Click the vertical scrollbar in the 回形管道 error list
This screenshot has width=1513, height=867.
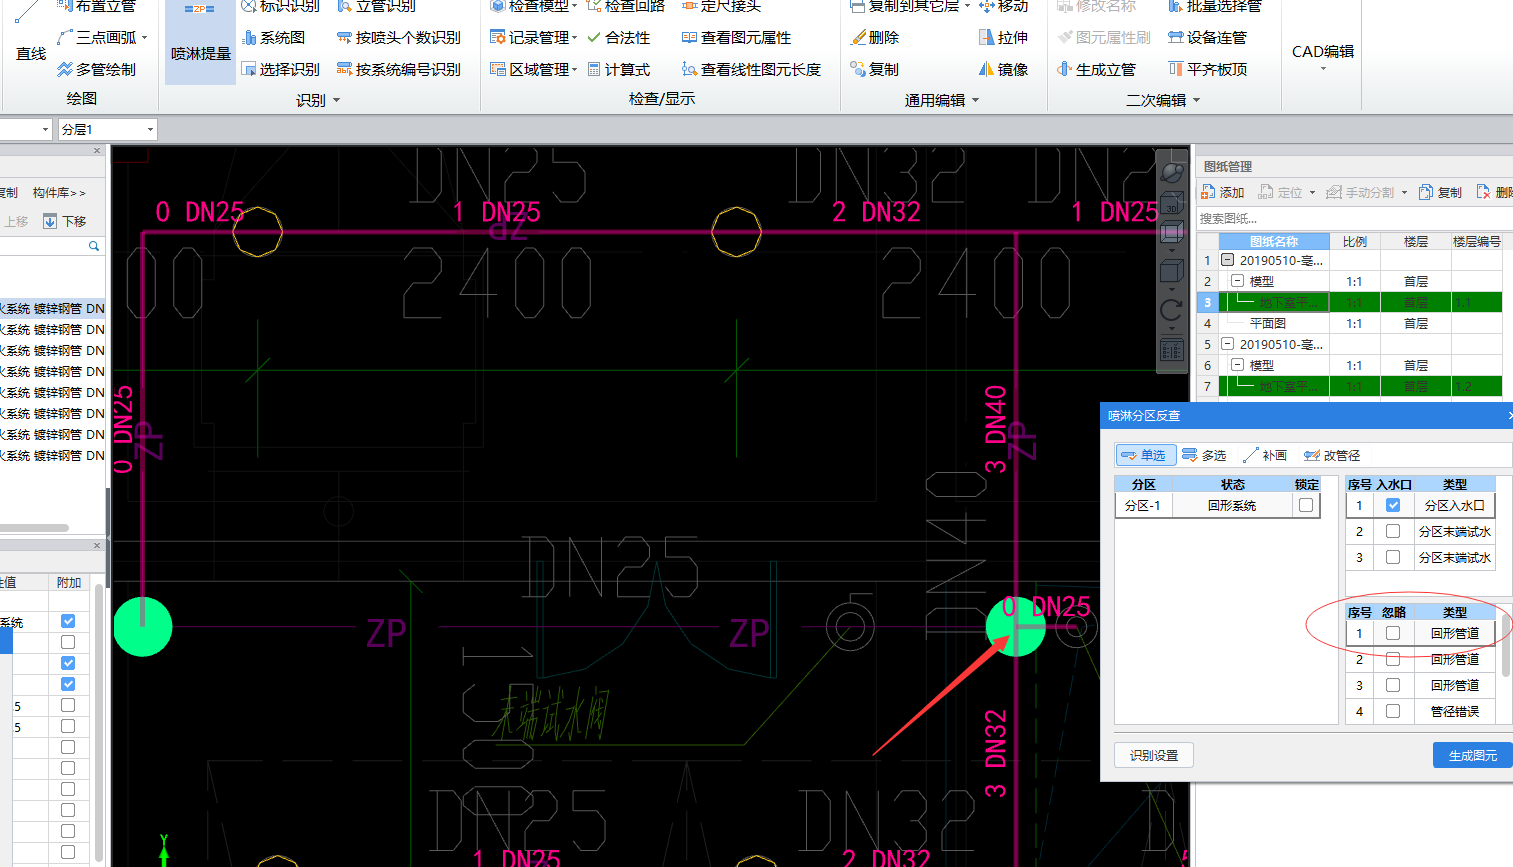pos(1507,645)
